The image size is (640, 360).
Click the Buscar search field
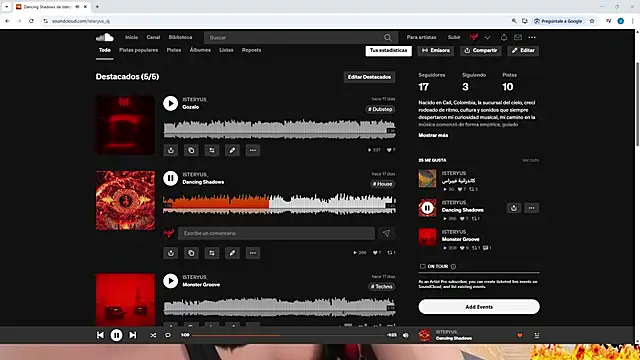300,38
